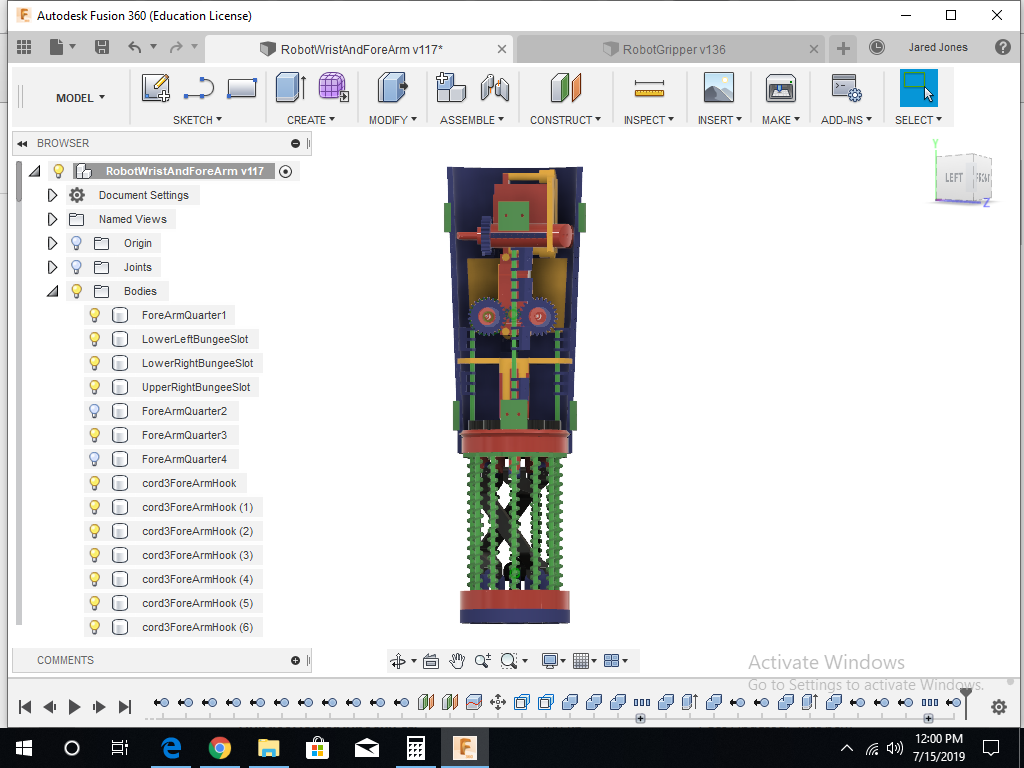Click the Redo arrow

pyautogui.click(x=176, y=47)
